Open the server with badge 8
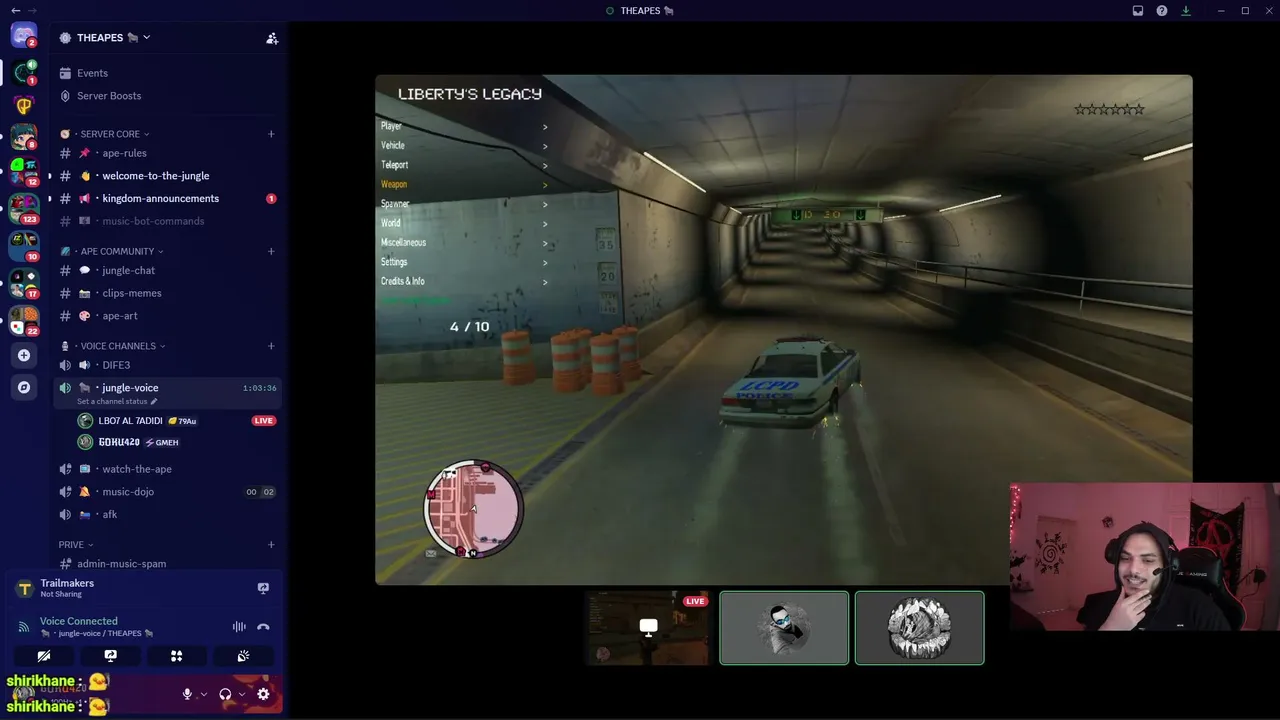The width and height of the screenshot is (1280, 720). point(23,136)
